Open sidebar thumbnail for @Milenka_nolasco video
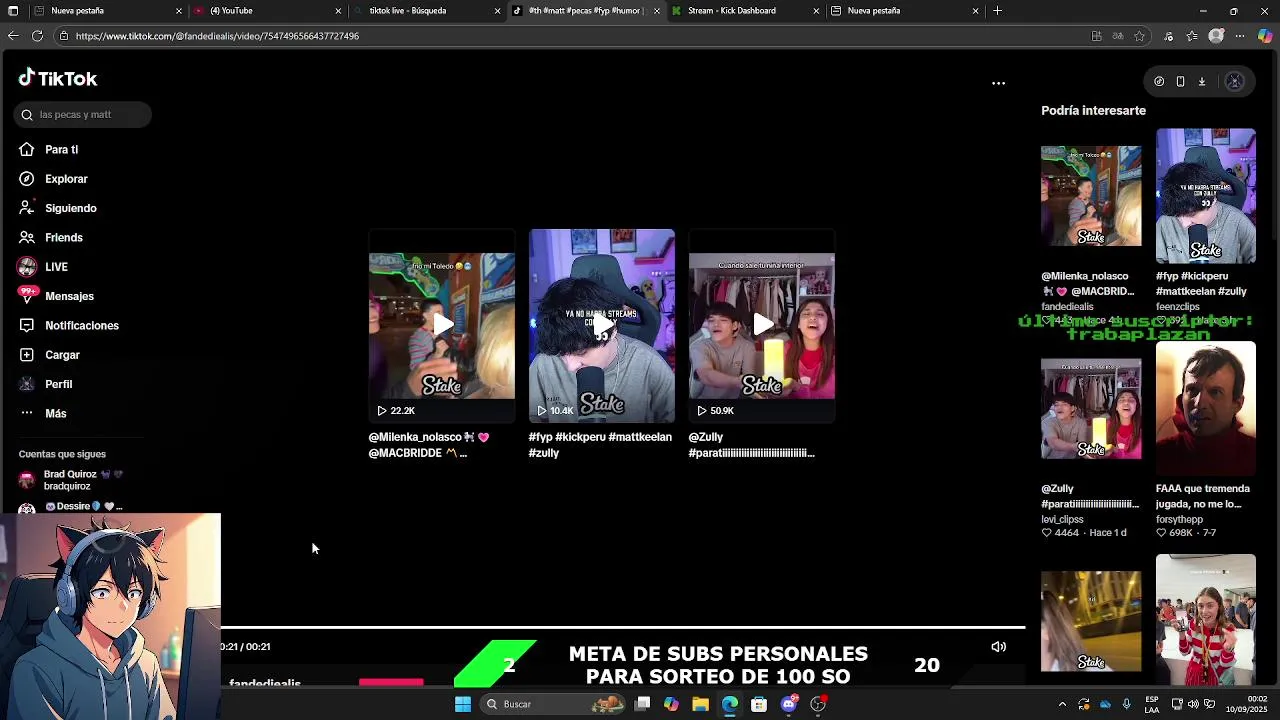 click(x=1091, y=196)
